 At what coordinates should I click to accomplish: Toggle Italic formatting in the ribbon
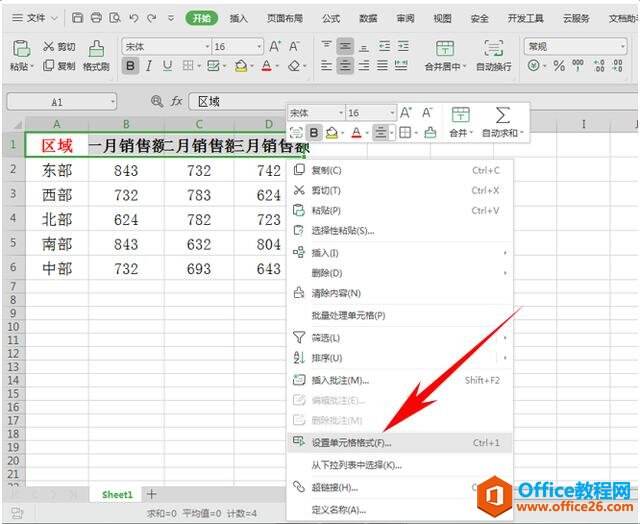click(x=149, y=66)
